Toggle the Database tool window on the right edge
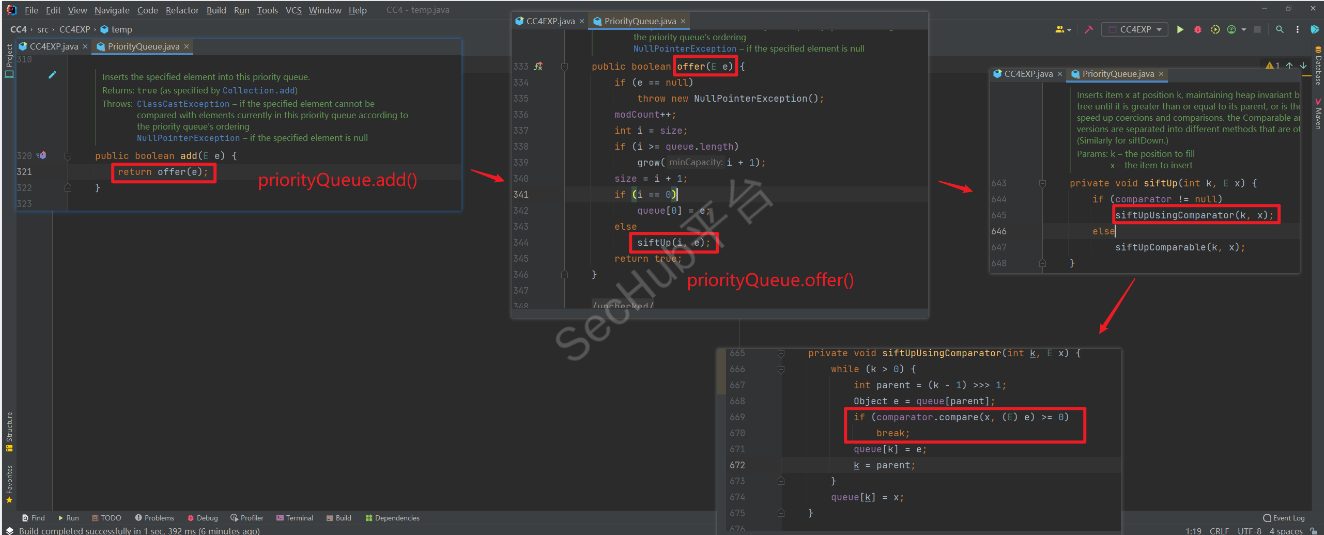1324x535 pixels. (x=1317, y=72)
